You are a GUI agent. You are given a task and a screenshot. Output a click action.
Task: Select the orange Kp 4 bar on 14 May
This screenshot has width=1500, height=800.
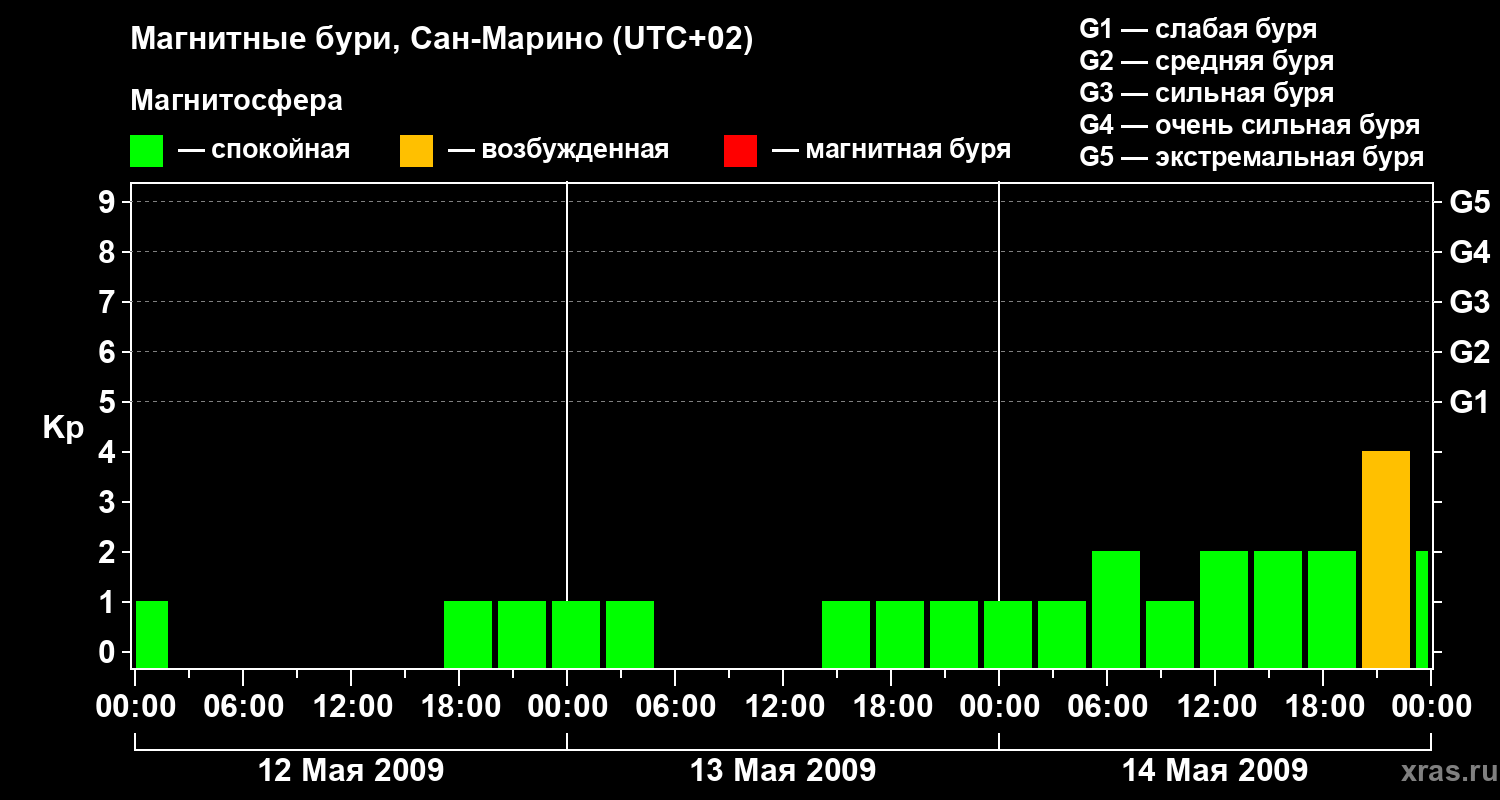(x=1386, y=559)
